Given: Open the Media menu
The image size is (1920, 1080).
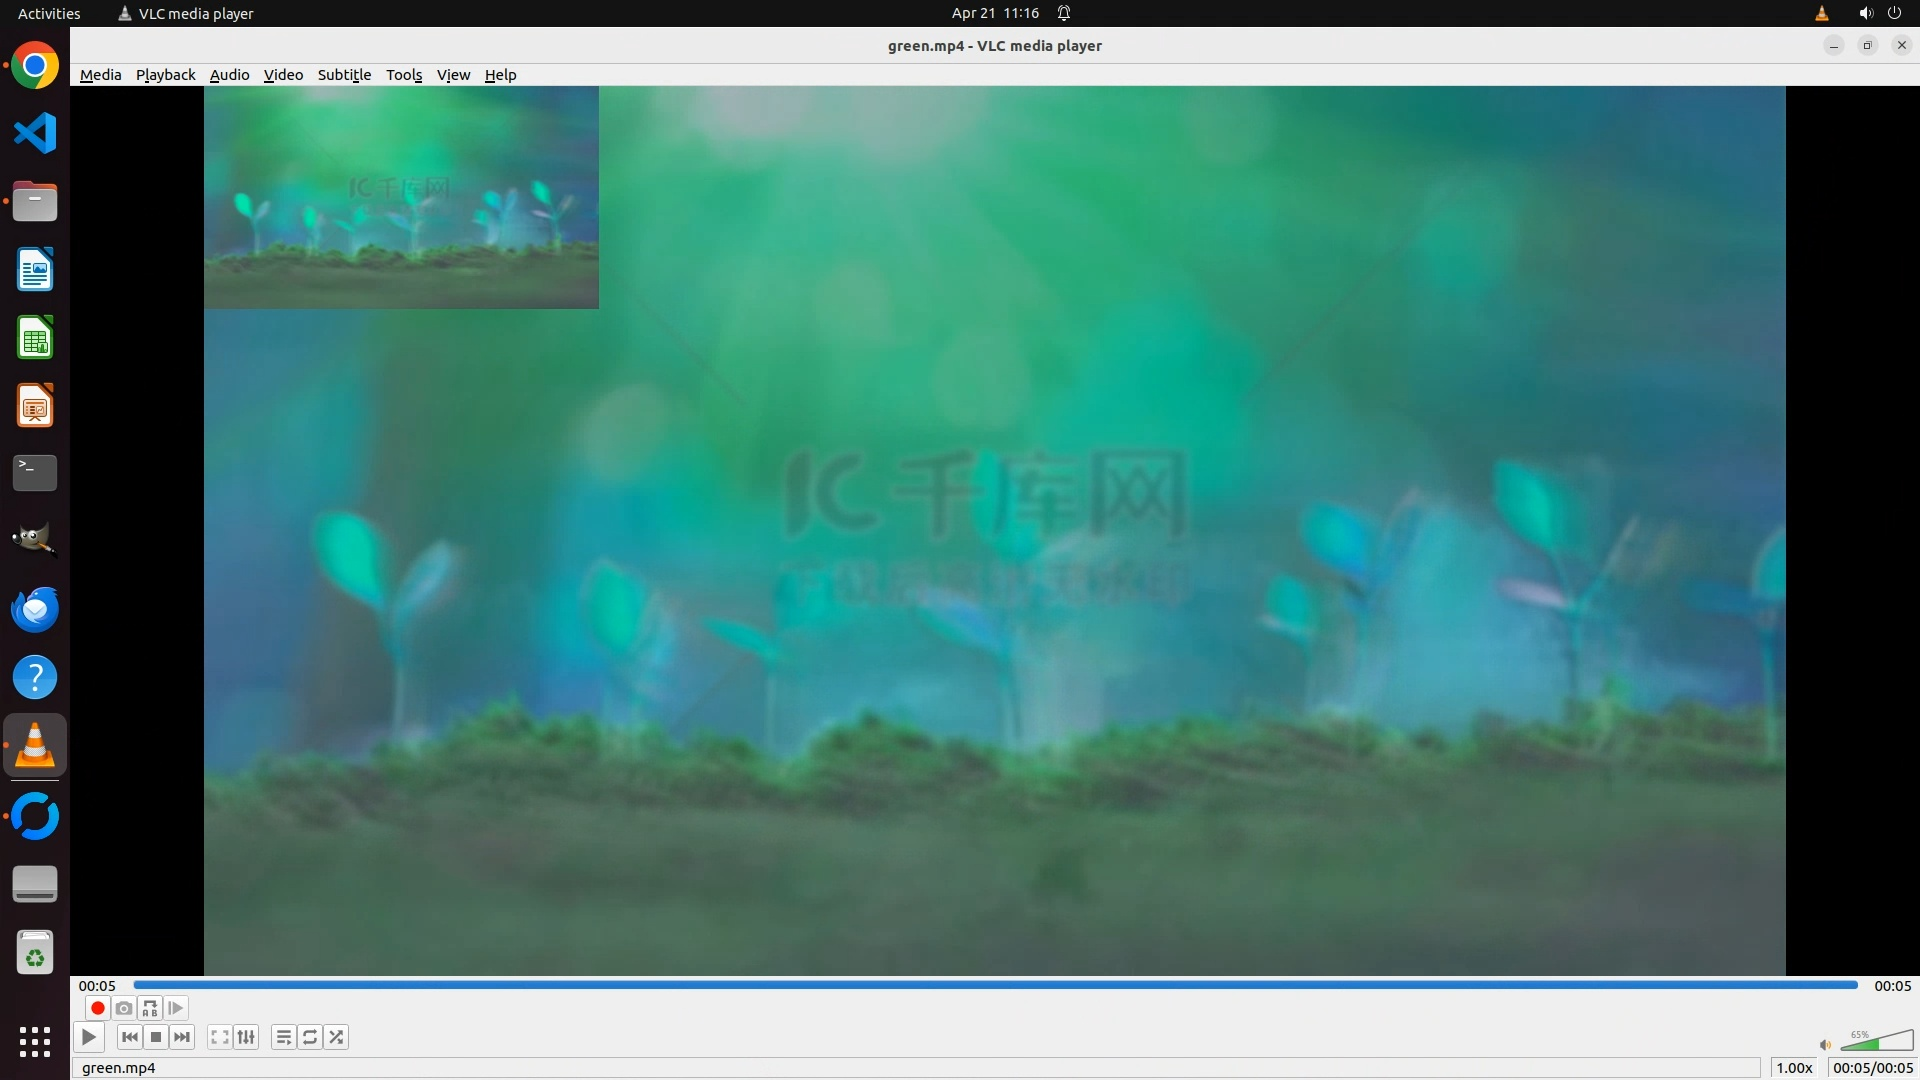Looking at the screenshot, I should tap(100, 75).
